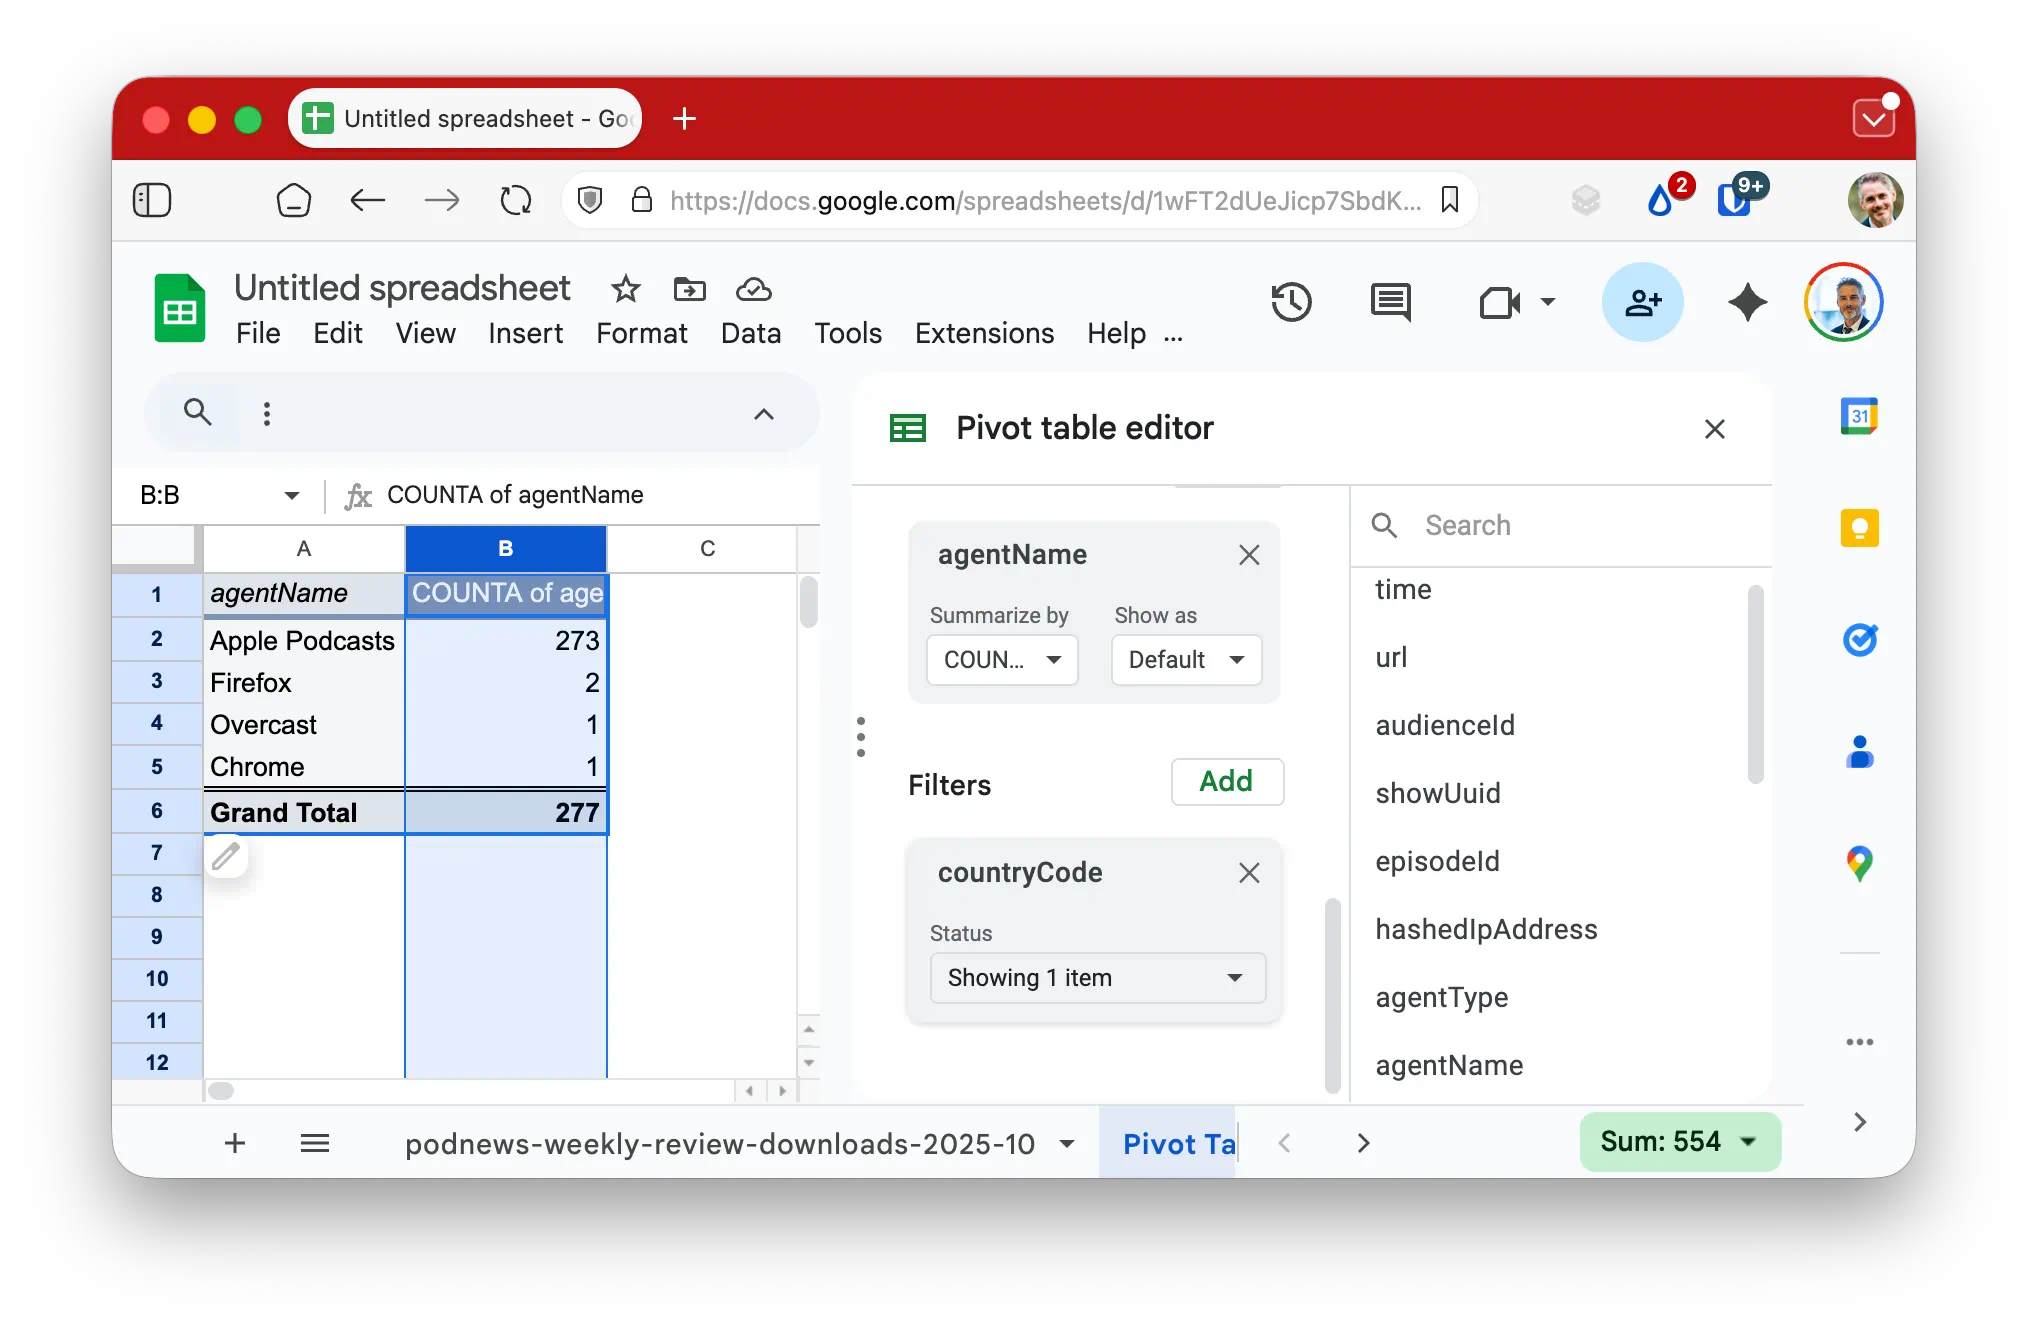Expand the Showing 1 item status dropdown
2028x1326 pixels.
[x=1097, y=978]
